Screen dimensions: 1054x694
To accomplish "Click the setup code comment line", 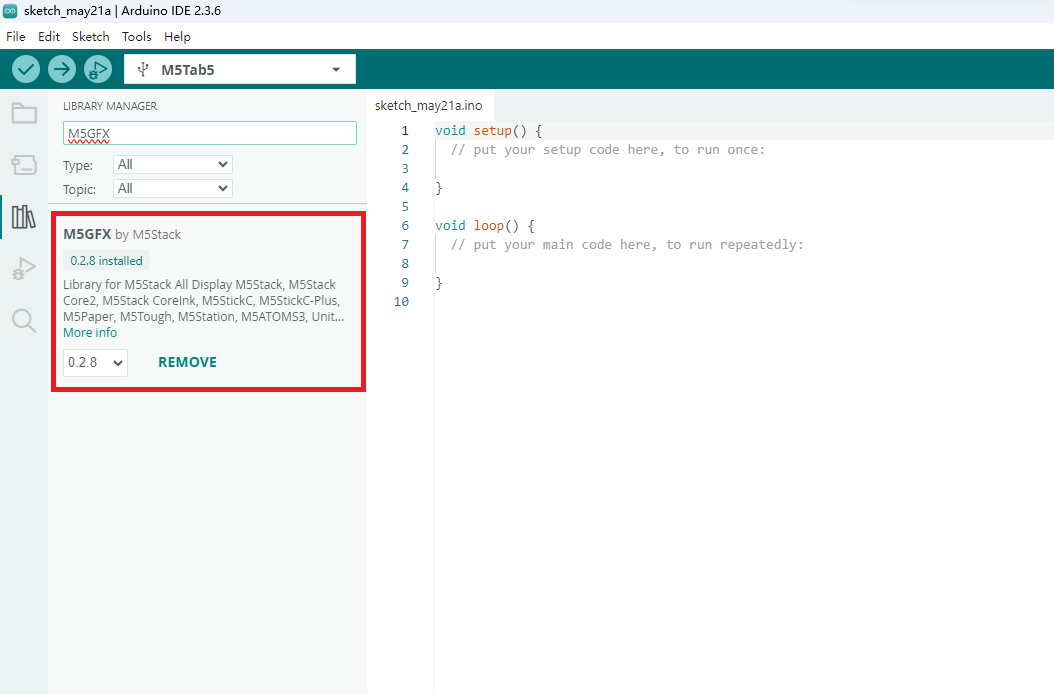I will point(608,149).
